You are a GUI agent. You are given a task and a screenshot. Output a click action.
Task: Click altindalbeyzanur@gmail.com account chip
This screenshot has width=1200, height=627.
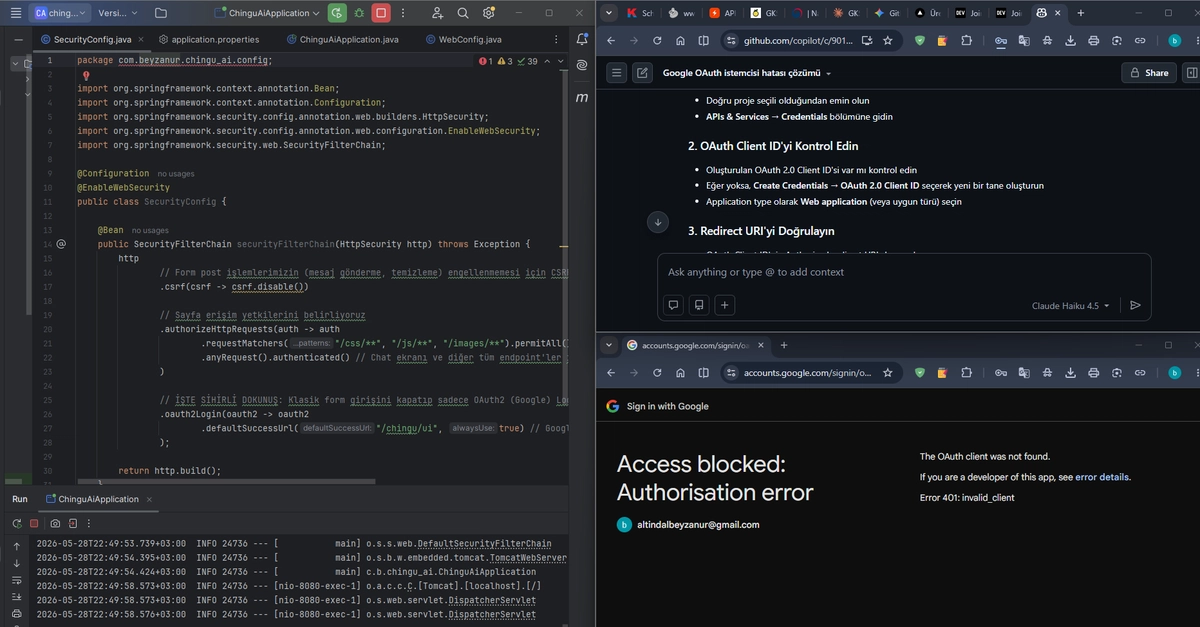pos(688,524)
